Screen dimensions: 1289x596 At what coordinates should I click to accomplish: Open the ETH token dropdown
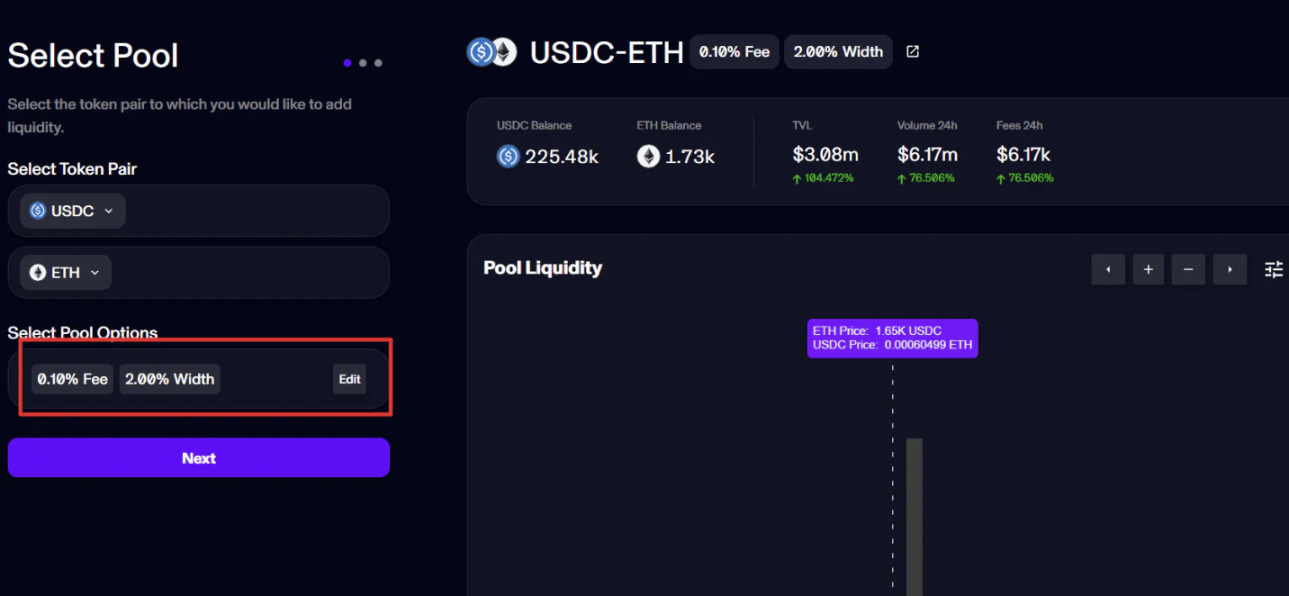click(66, 272)
